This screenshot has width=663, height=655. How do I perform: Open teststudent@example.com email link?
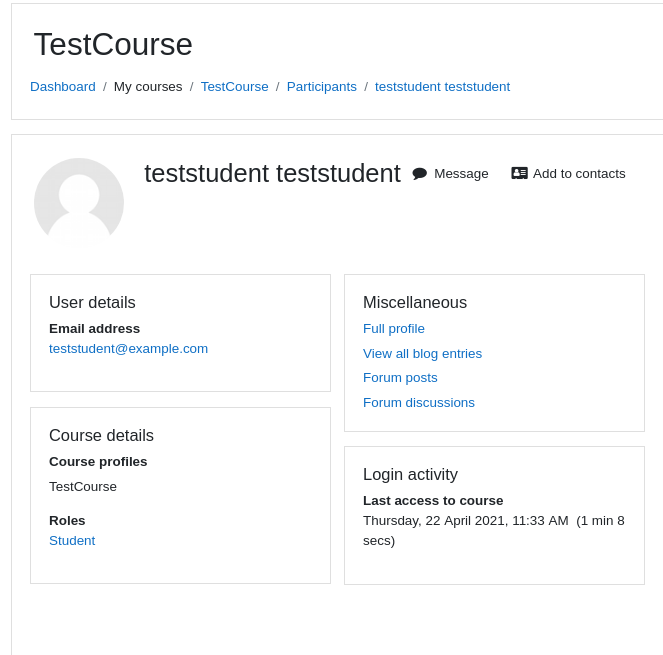coord(129,348)
